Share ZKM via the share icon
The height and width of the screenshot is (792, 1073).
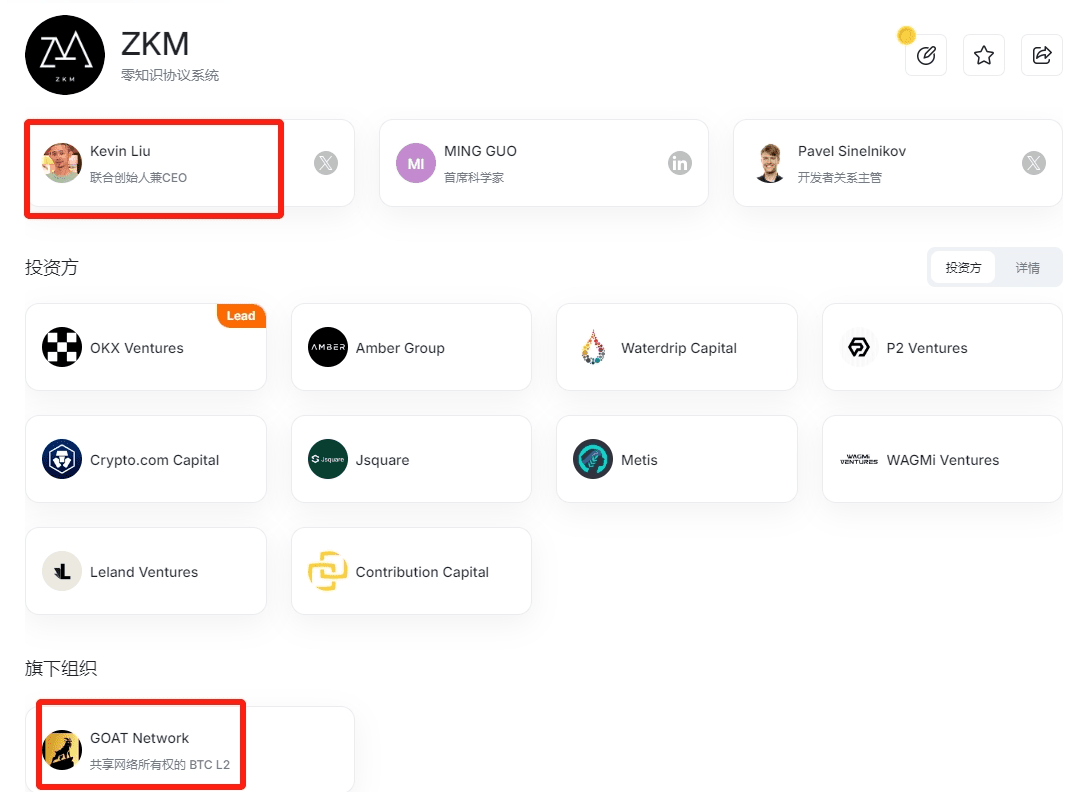(1042, 55)
